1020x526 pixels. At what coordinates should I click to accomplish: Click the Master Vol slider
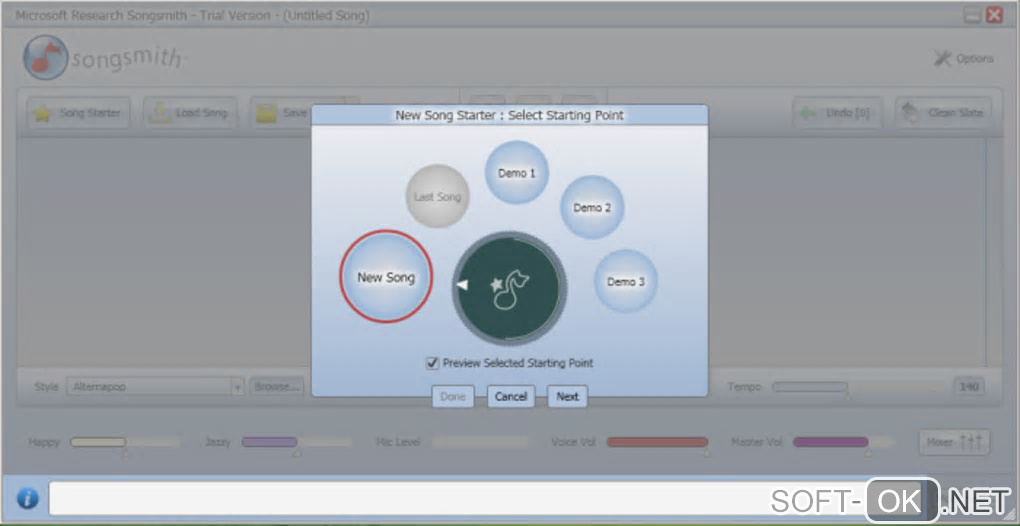coord(844,443)
